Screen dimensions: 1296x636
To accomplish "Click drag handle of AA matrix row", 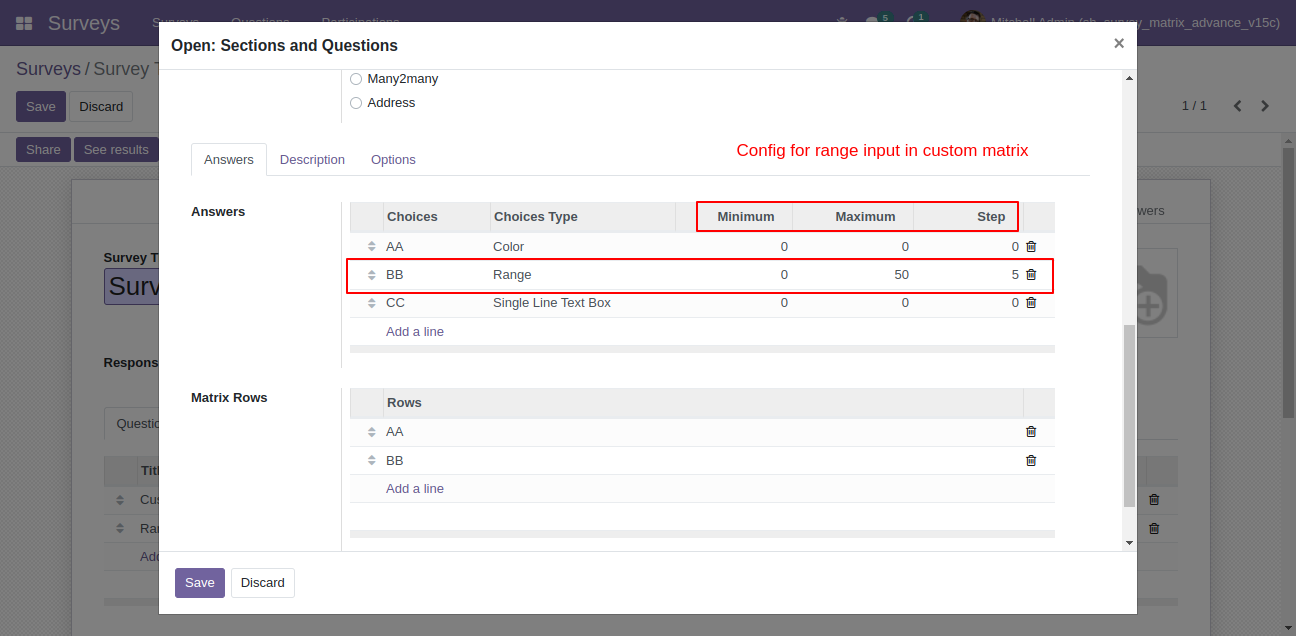I will tap(371, 432).
